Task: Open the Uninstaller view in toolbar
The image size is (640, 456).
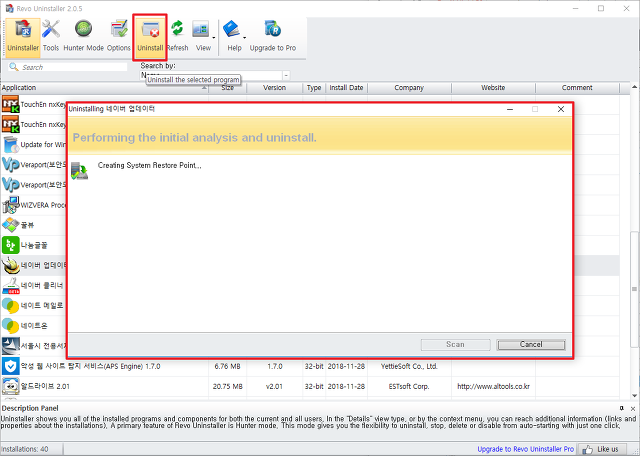Action: 23,36
